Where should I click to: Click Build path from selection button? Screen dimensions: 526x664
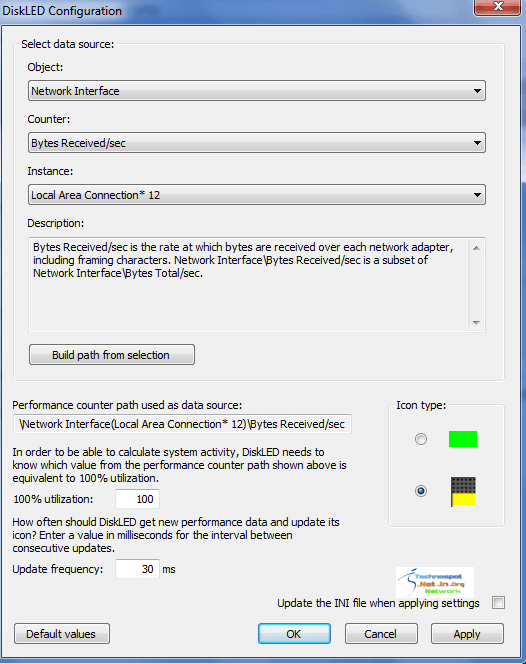[x=112, y=354]
